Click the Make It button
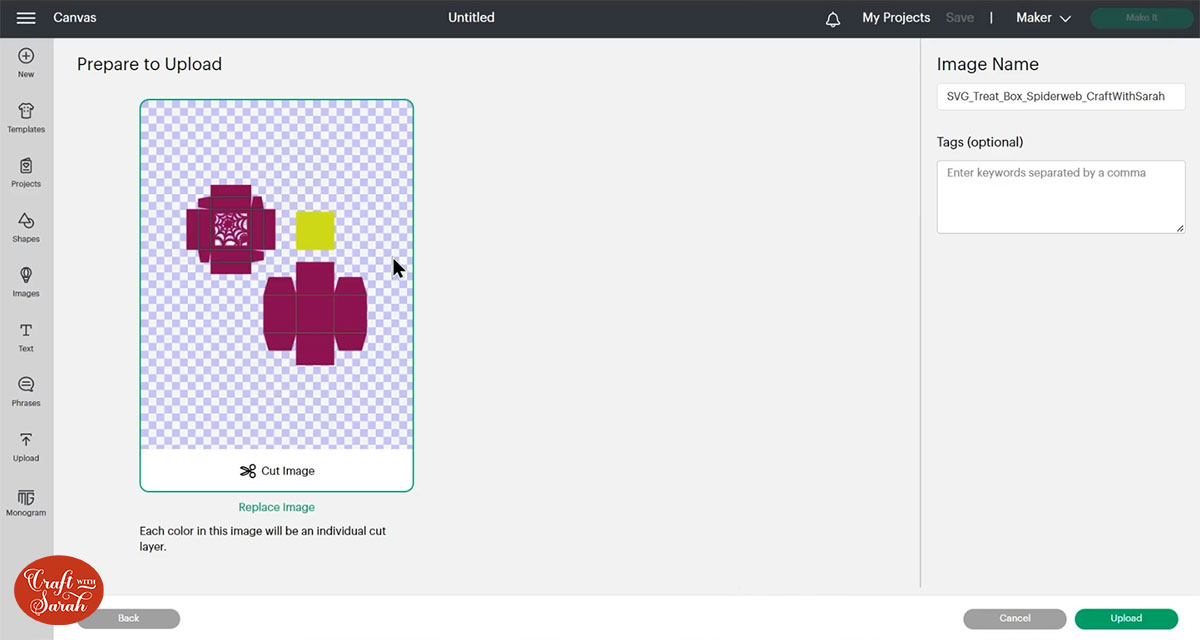This screenshot has width=1200, height=640. coord(1141,18)
